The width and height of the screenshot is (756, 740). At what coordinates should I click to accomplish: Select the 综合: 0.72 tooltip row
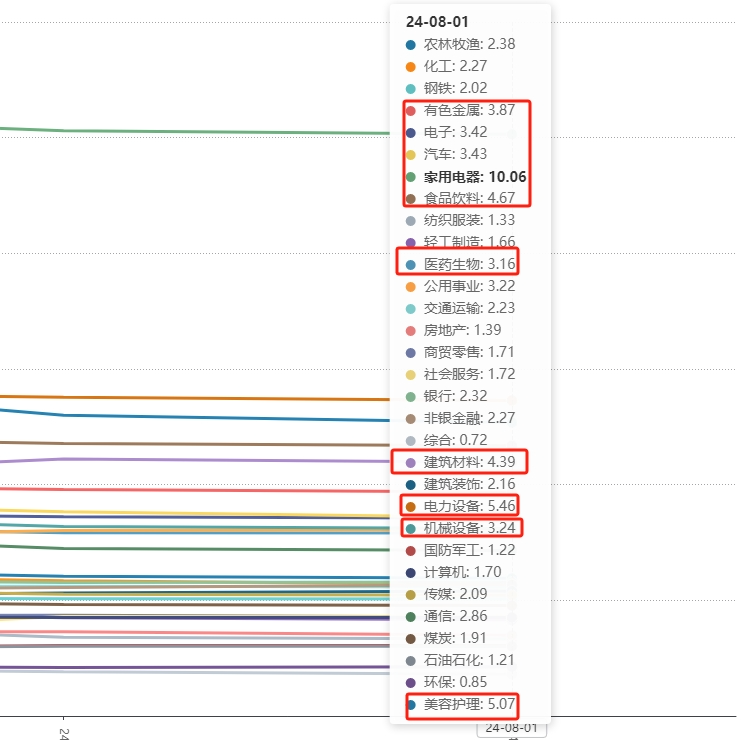coord(446,440)
